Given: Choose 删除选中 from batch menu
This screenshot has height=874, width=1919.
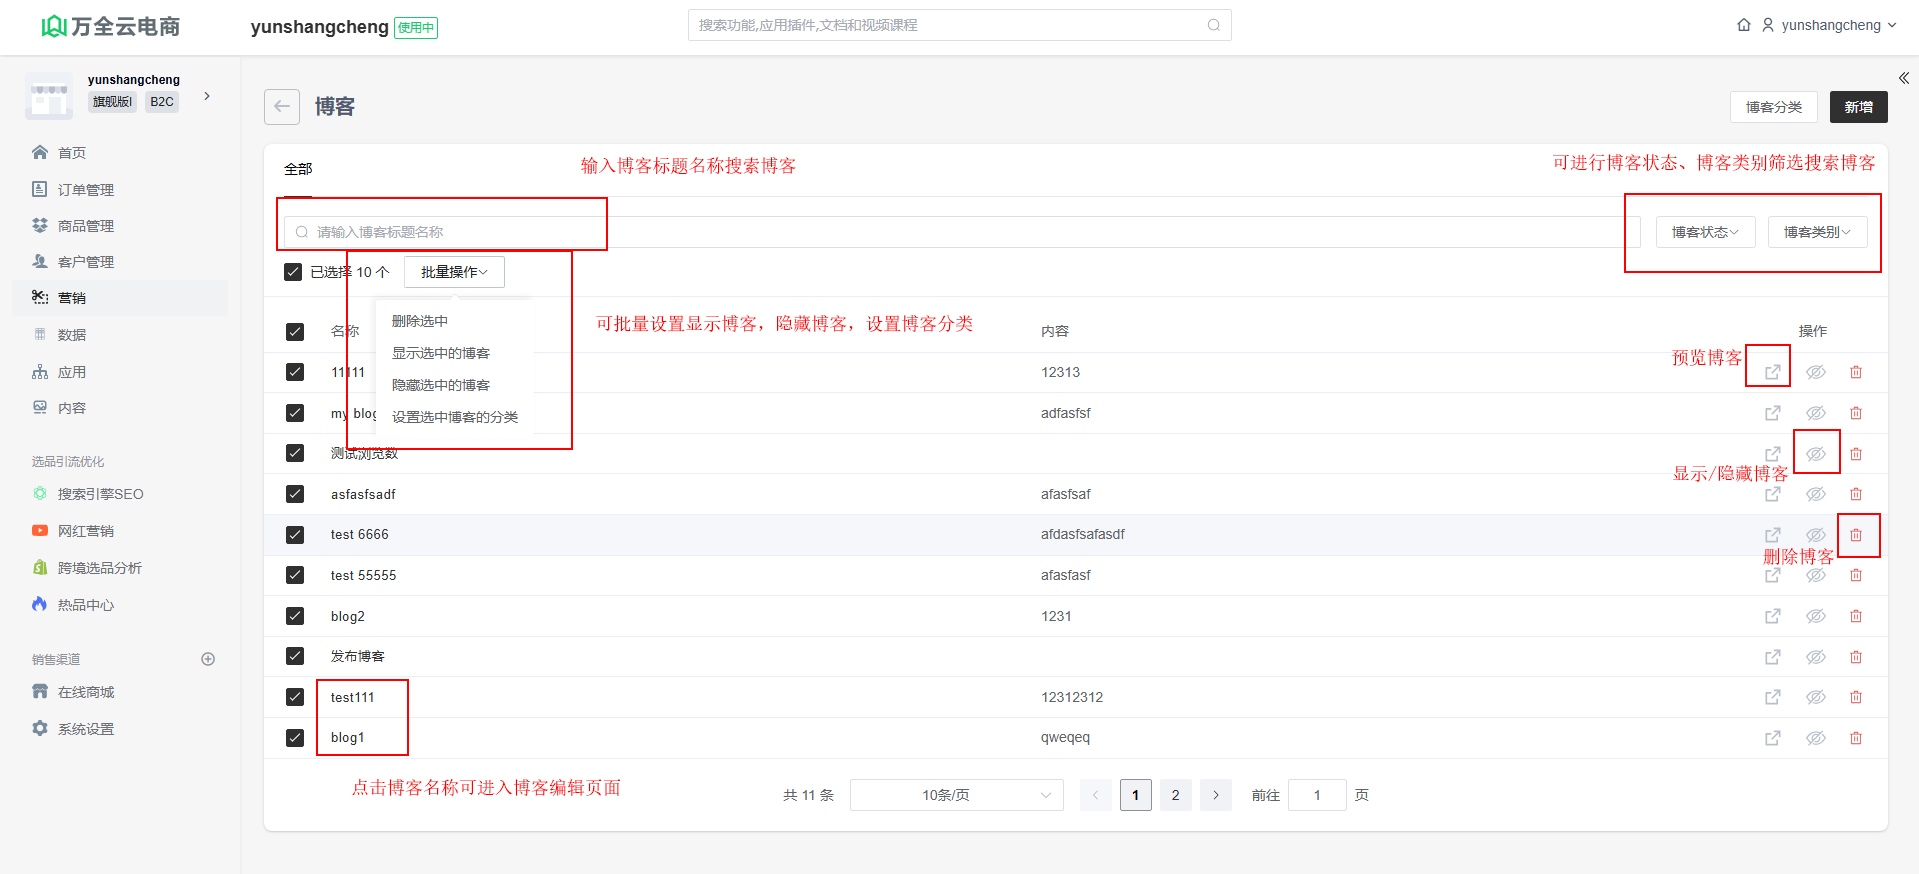Looking at the screenshot, I should pyautogui.click(x=420, y=321).
